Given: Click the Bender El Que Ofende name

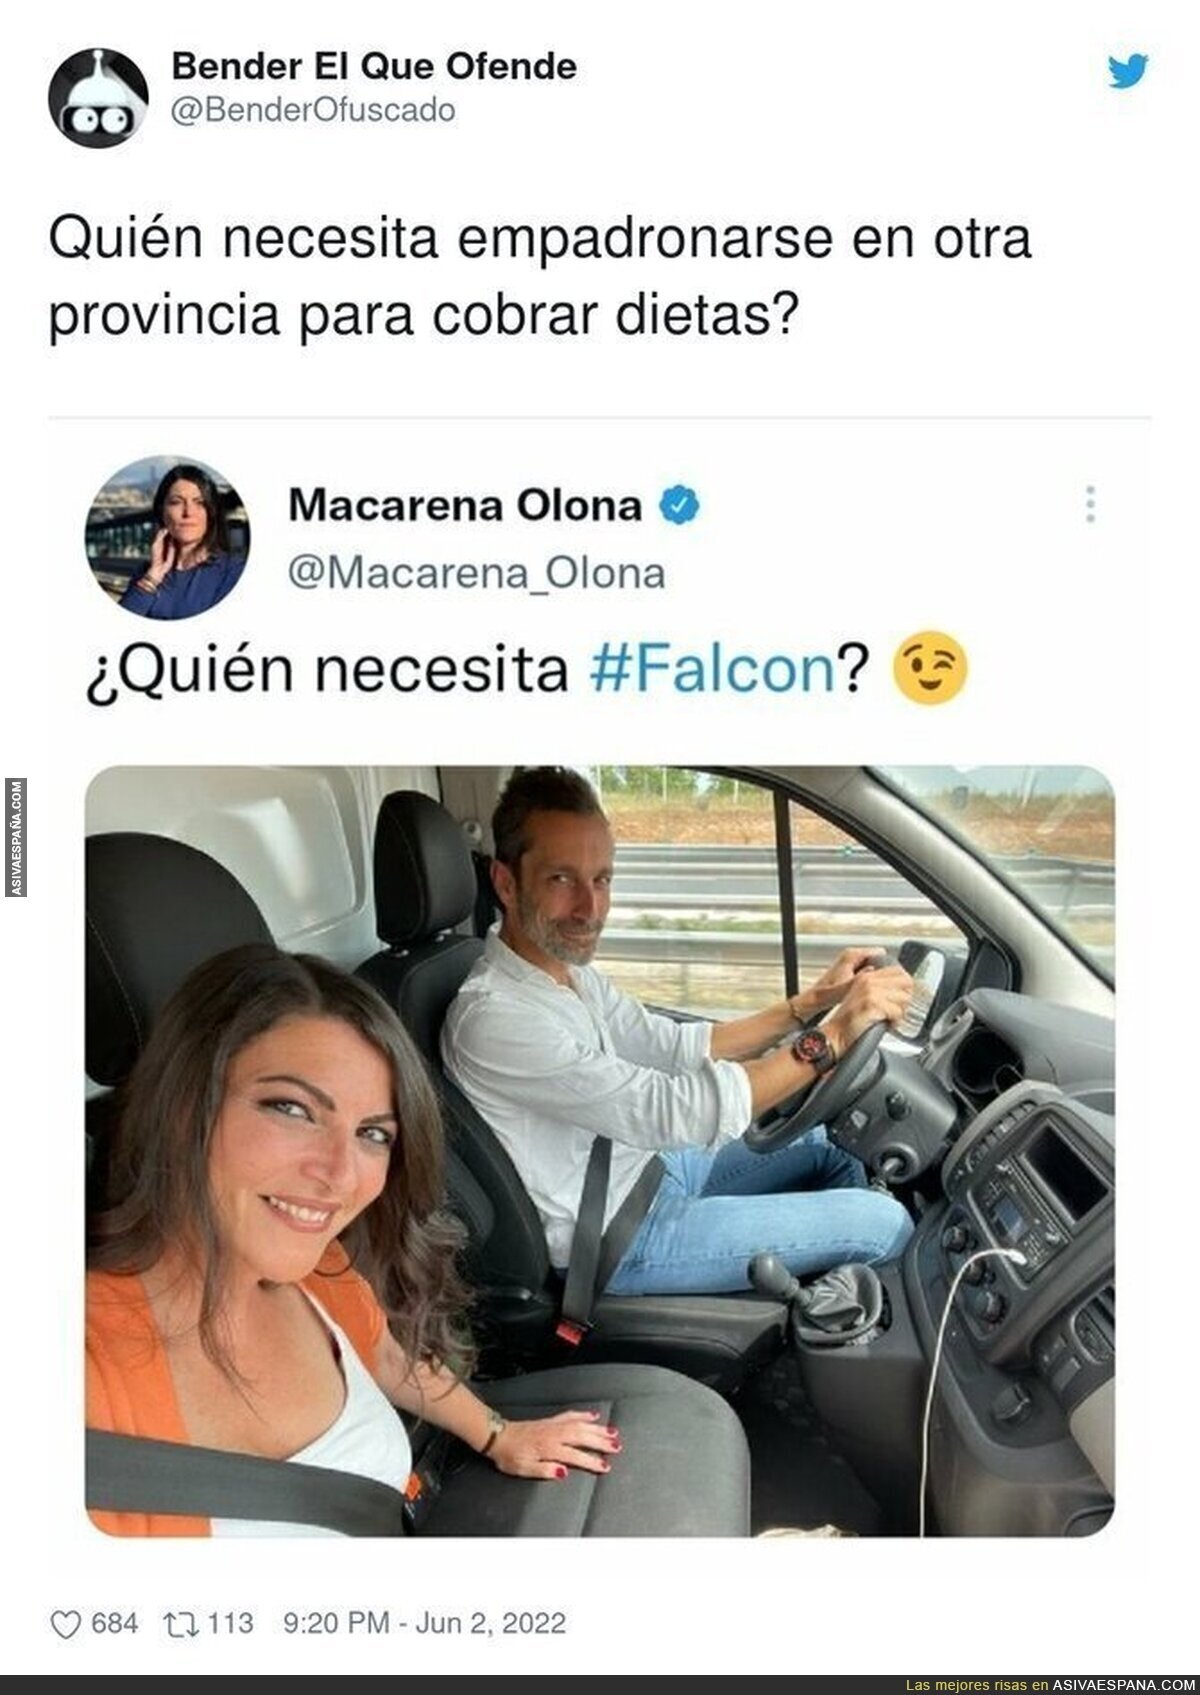Looking at the screenshot, I should pyautogui.click(x=374, y=67).
